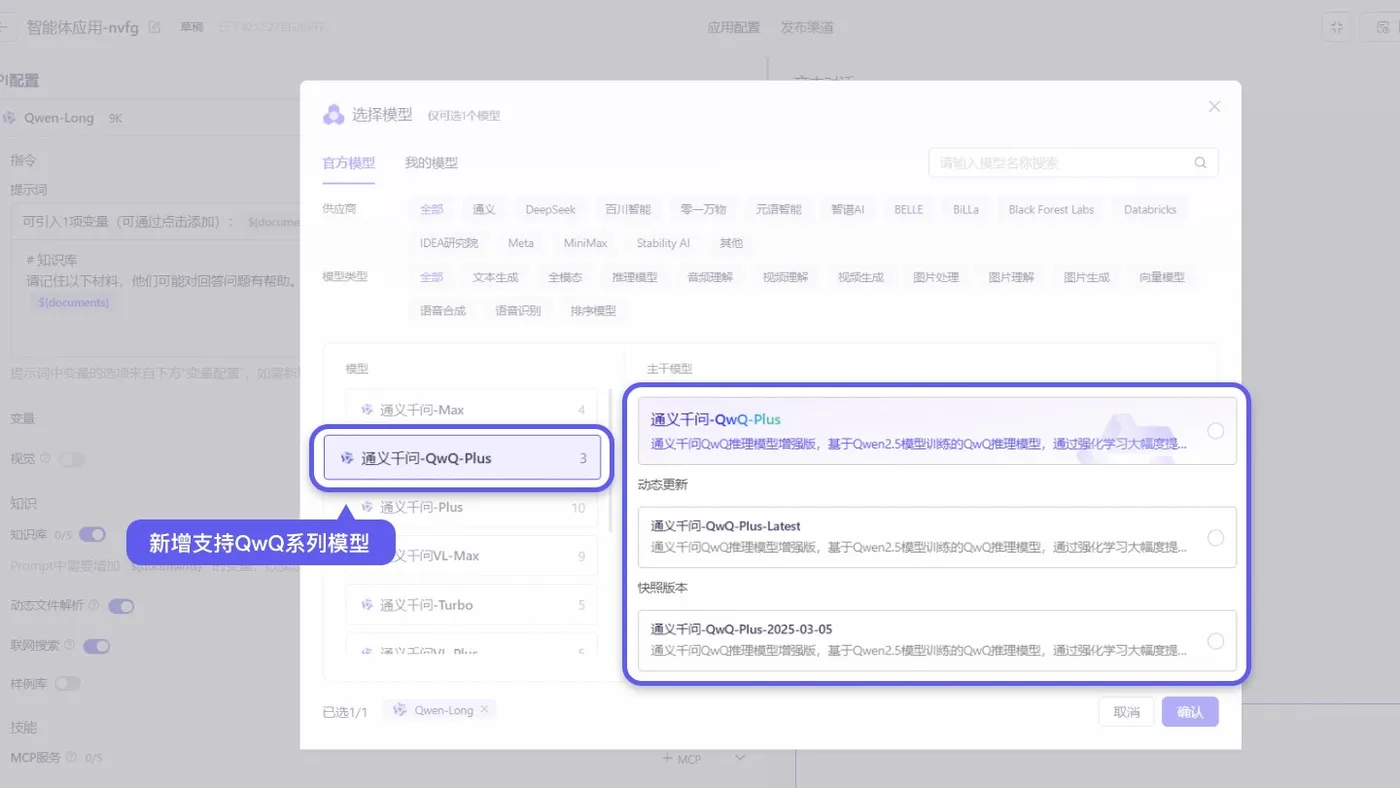Filter model type by 音频理解

(710, 277)
